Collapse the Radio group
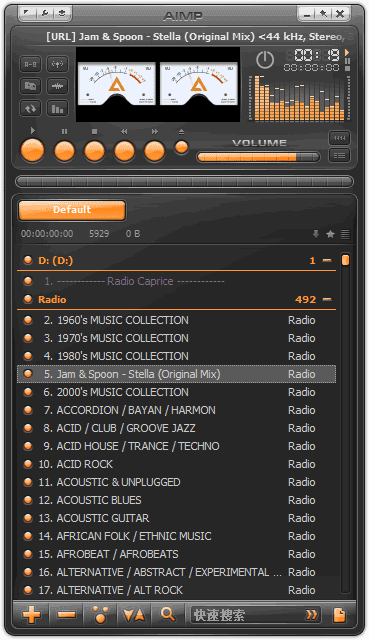 [327, 299]
